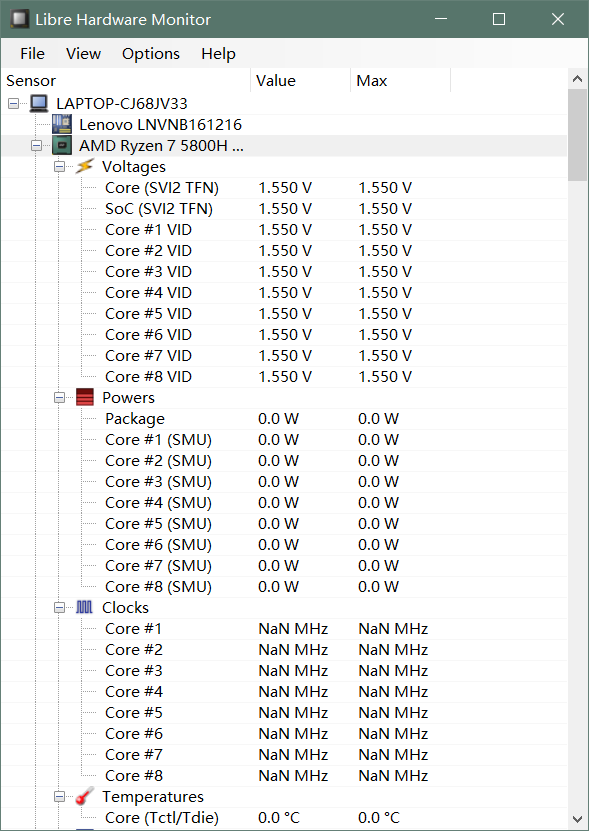Screen dimensions: 589x831
Task: Click the scrollbar down arrow
Action: pyautogui.click(x=577, y=819)
